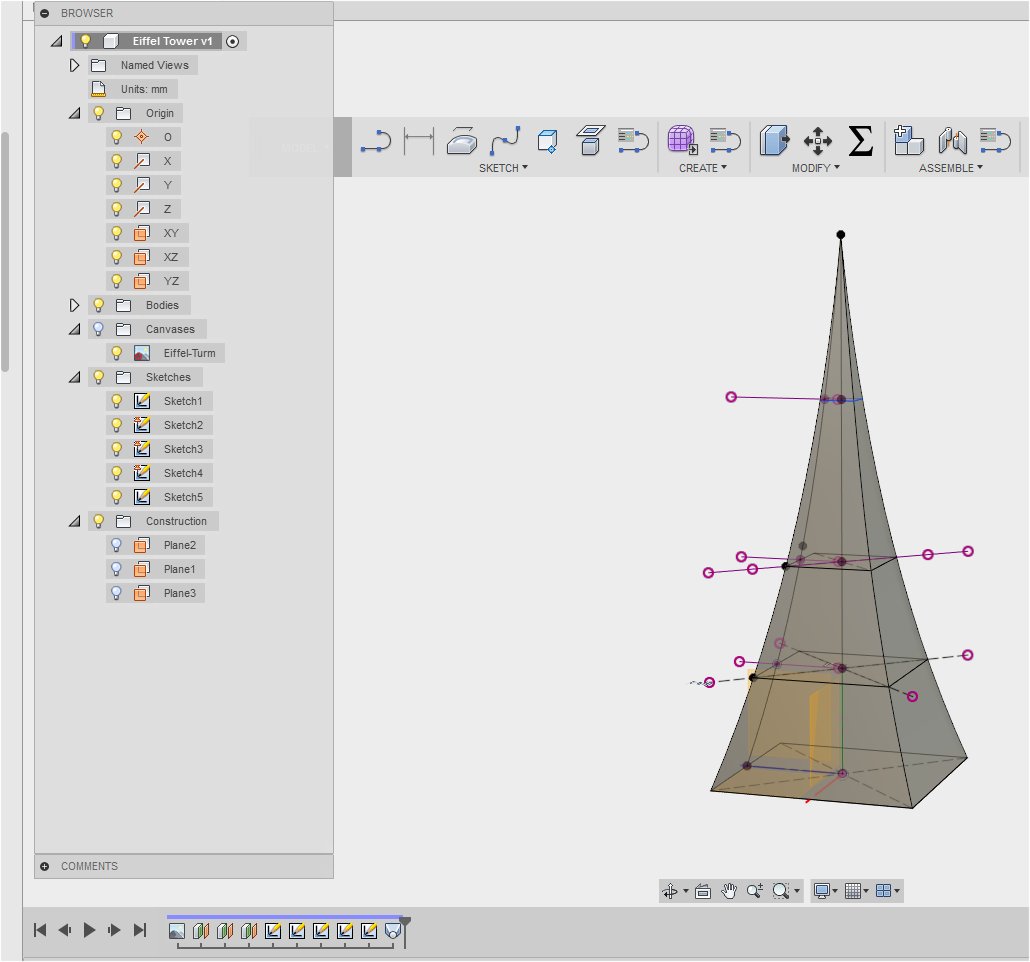The image size is (1030, 962).
Task: Click the Units: mm entry
Action: pos(144,89)
